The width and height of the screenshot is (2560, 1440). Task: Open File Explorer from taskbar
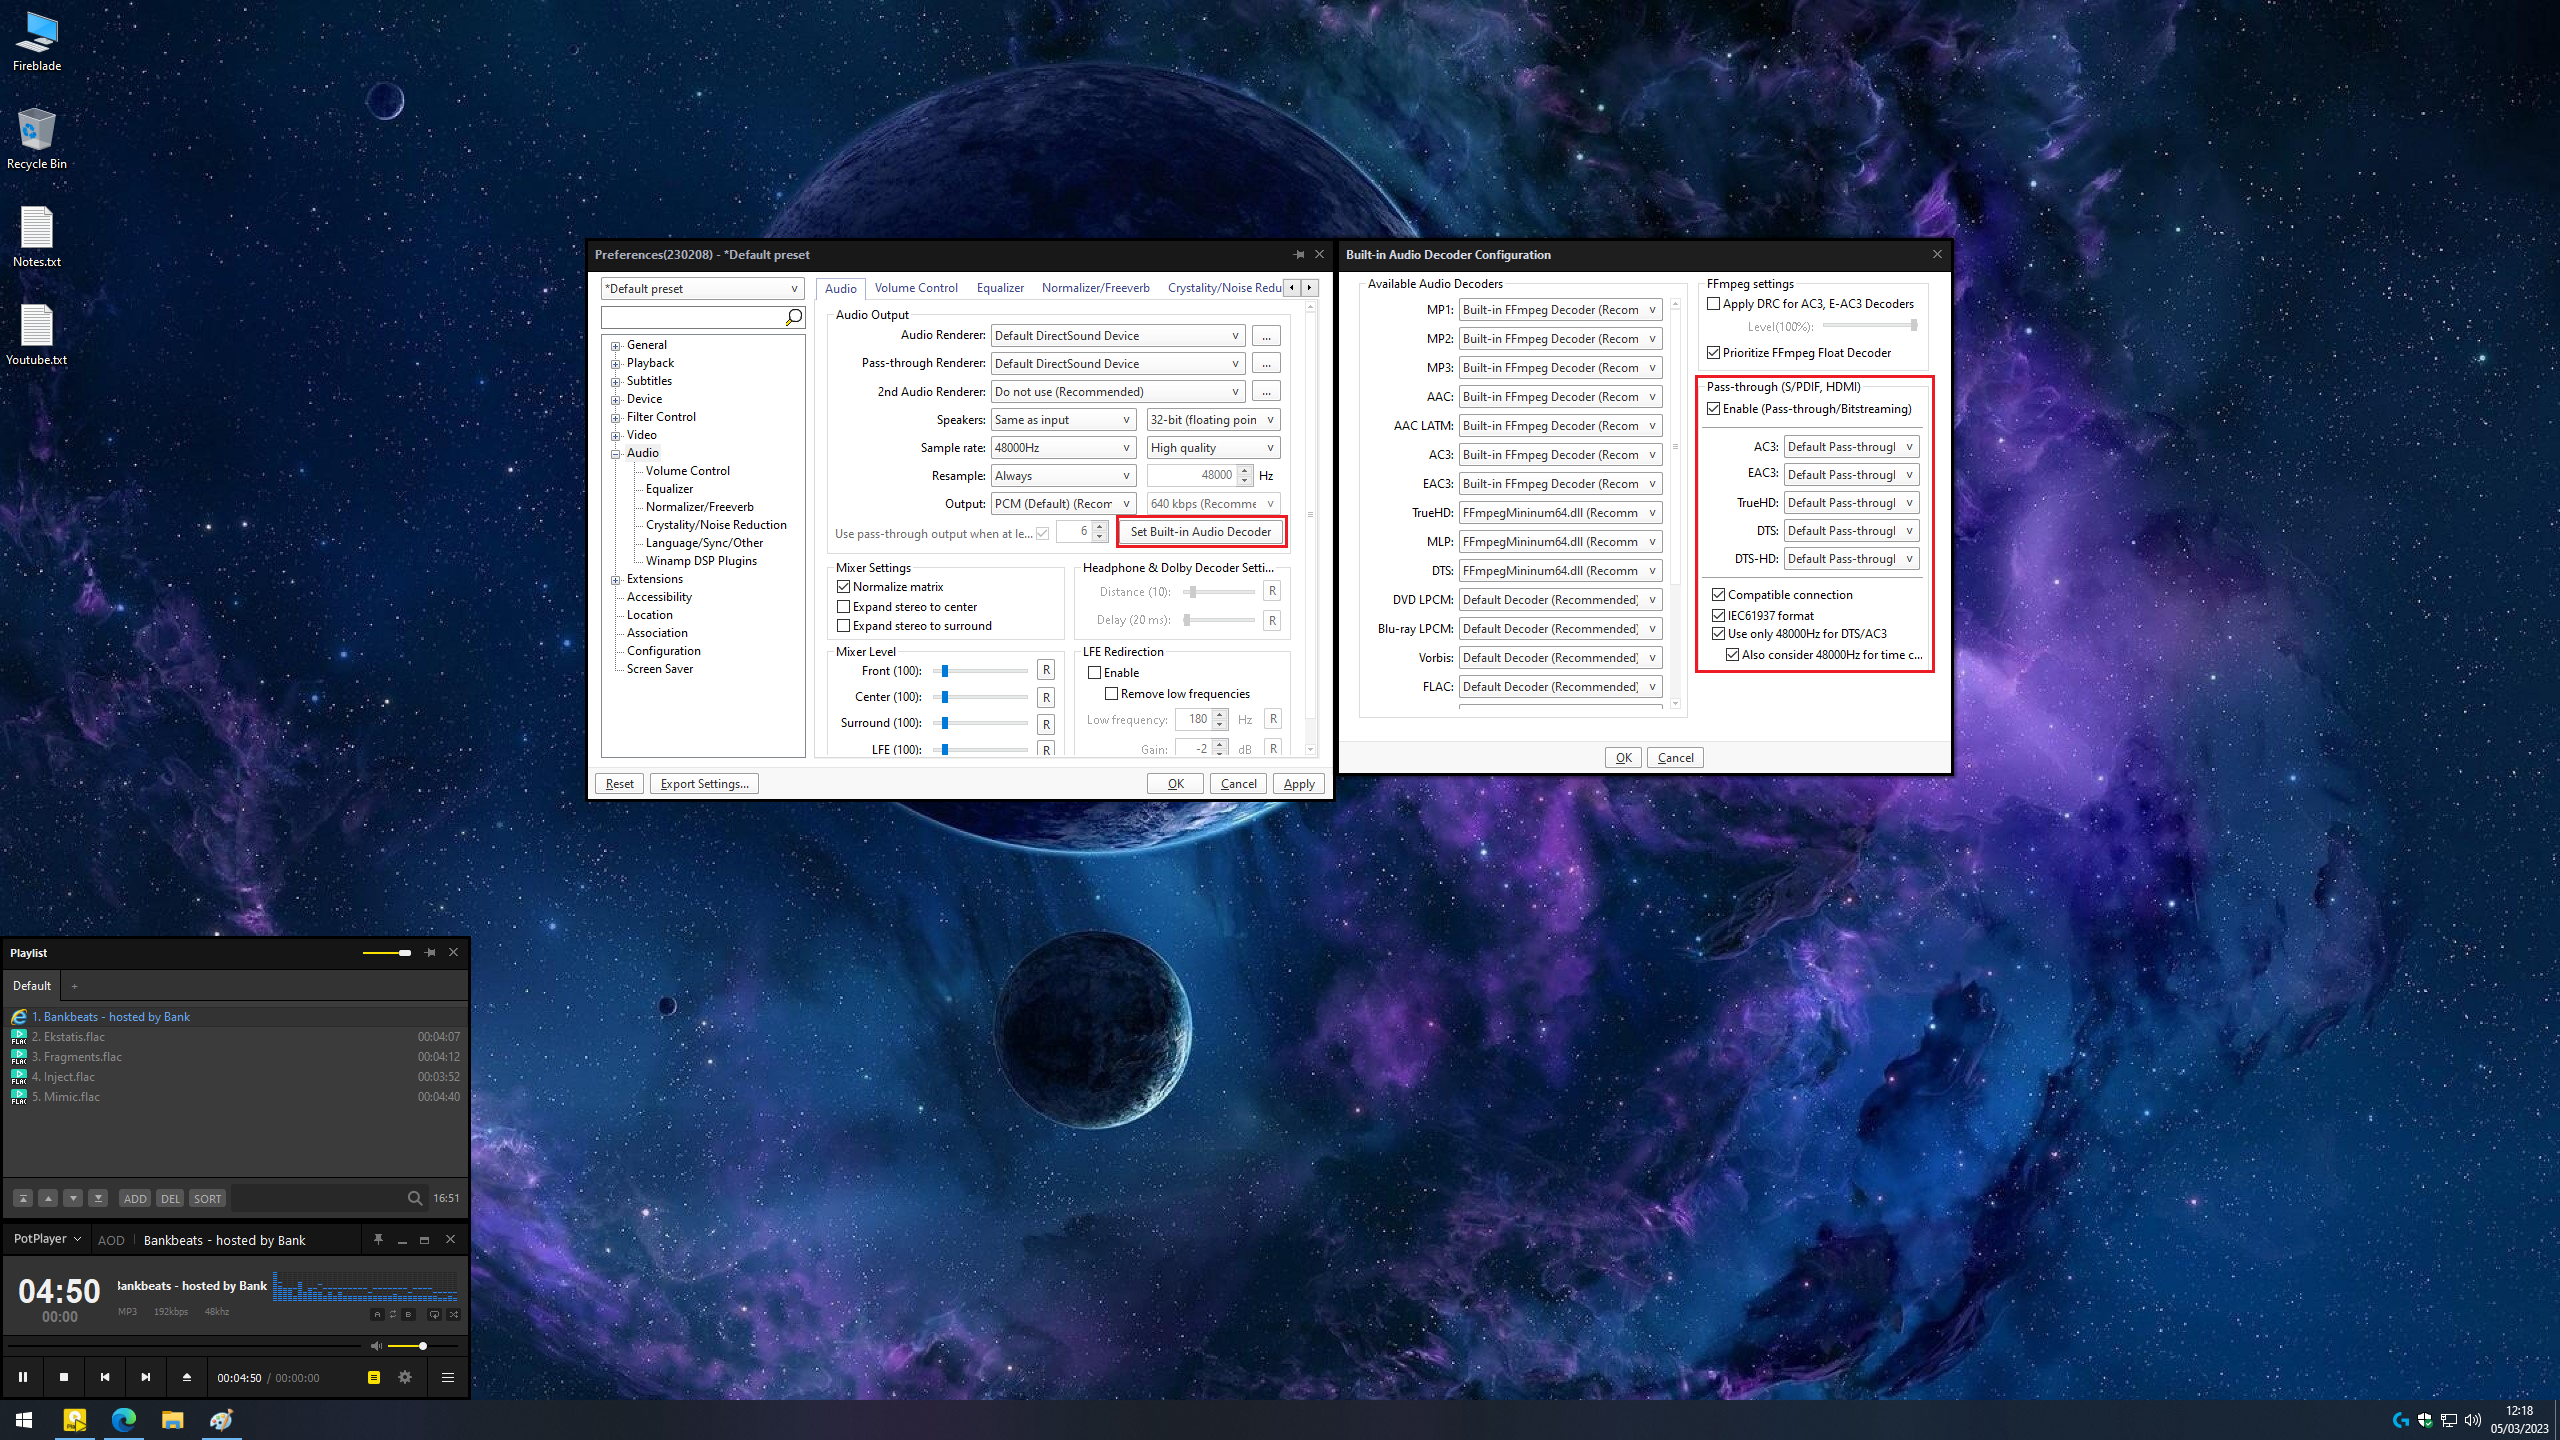(x=173, y=1419)
